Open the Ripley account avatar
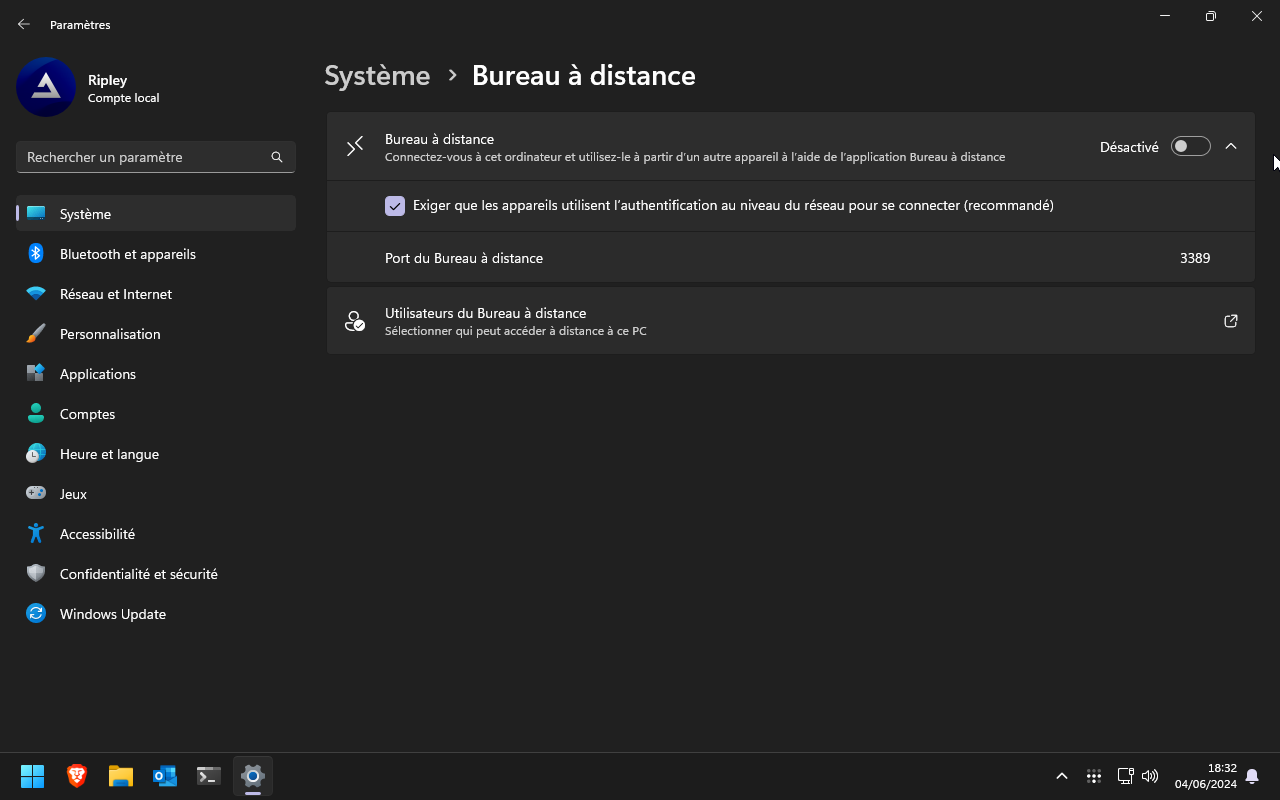Screen dimensions: 1280x800 click(46, 87)
